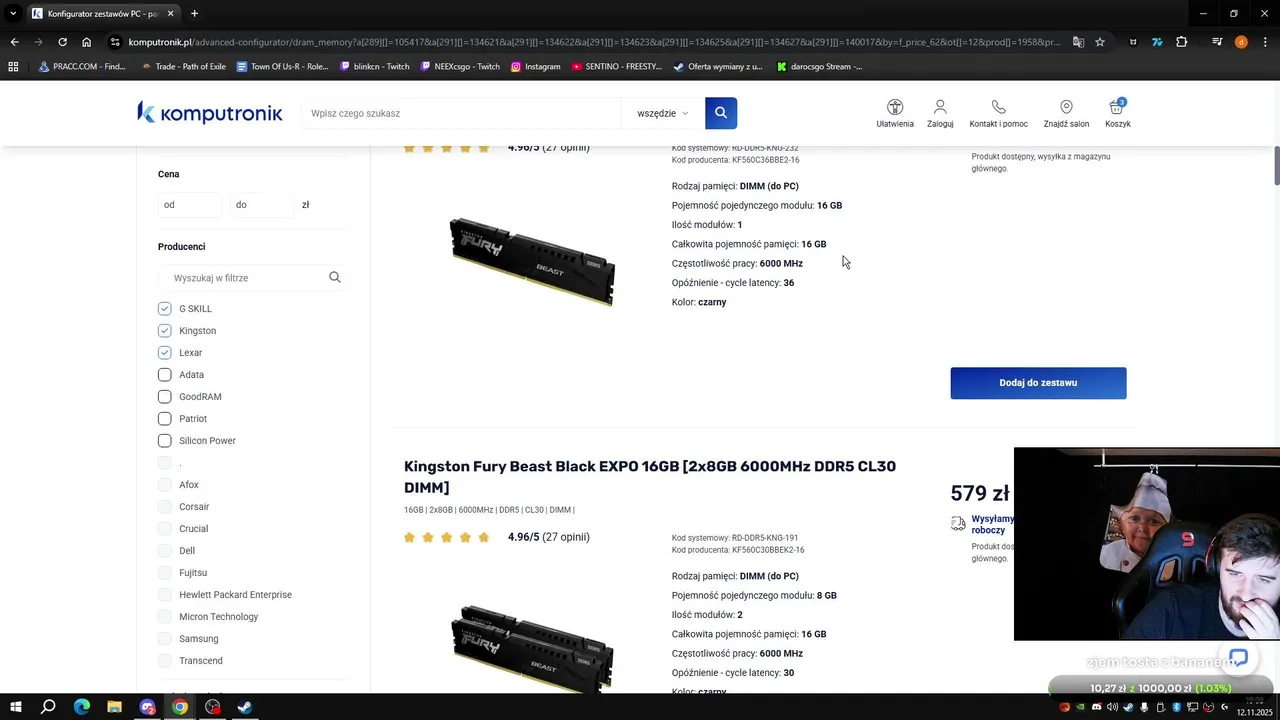Open Kingston Fury Beast Black EXPO 2x8GB title
This screenshot has height=720, width=1280.
click(650, 477)
